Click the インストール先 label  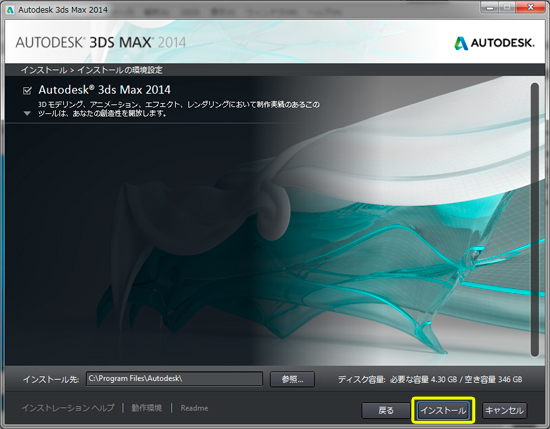point(51,380)
